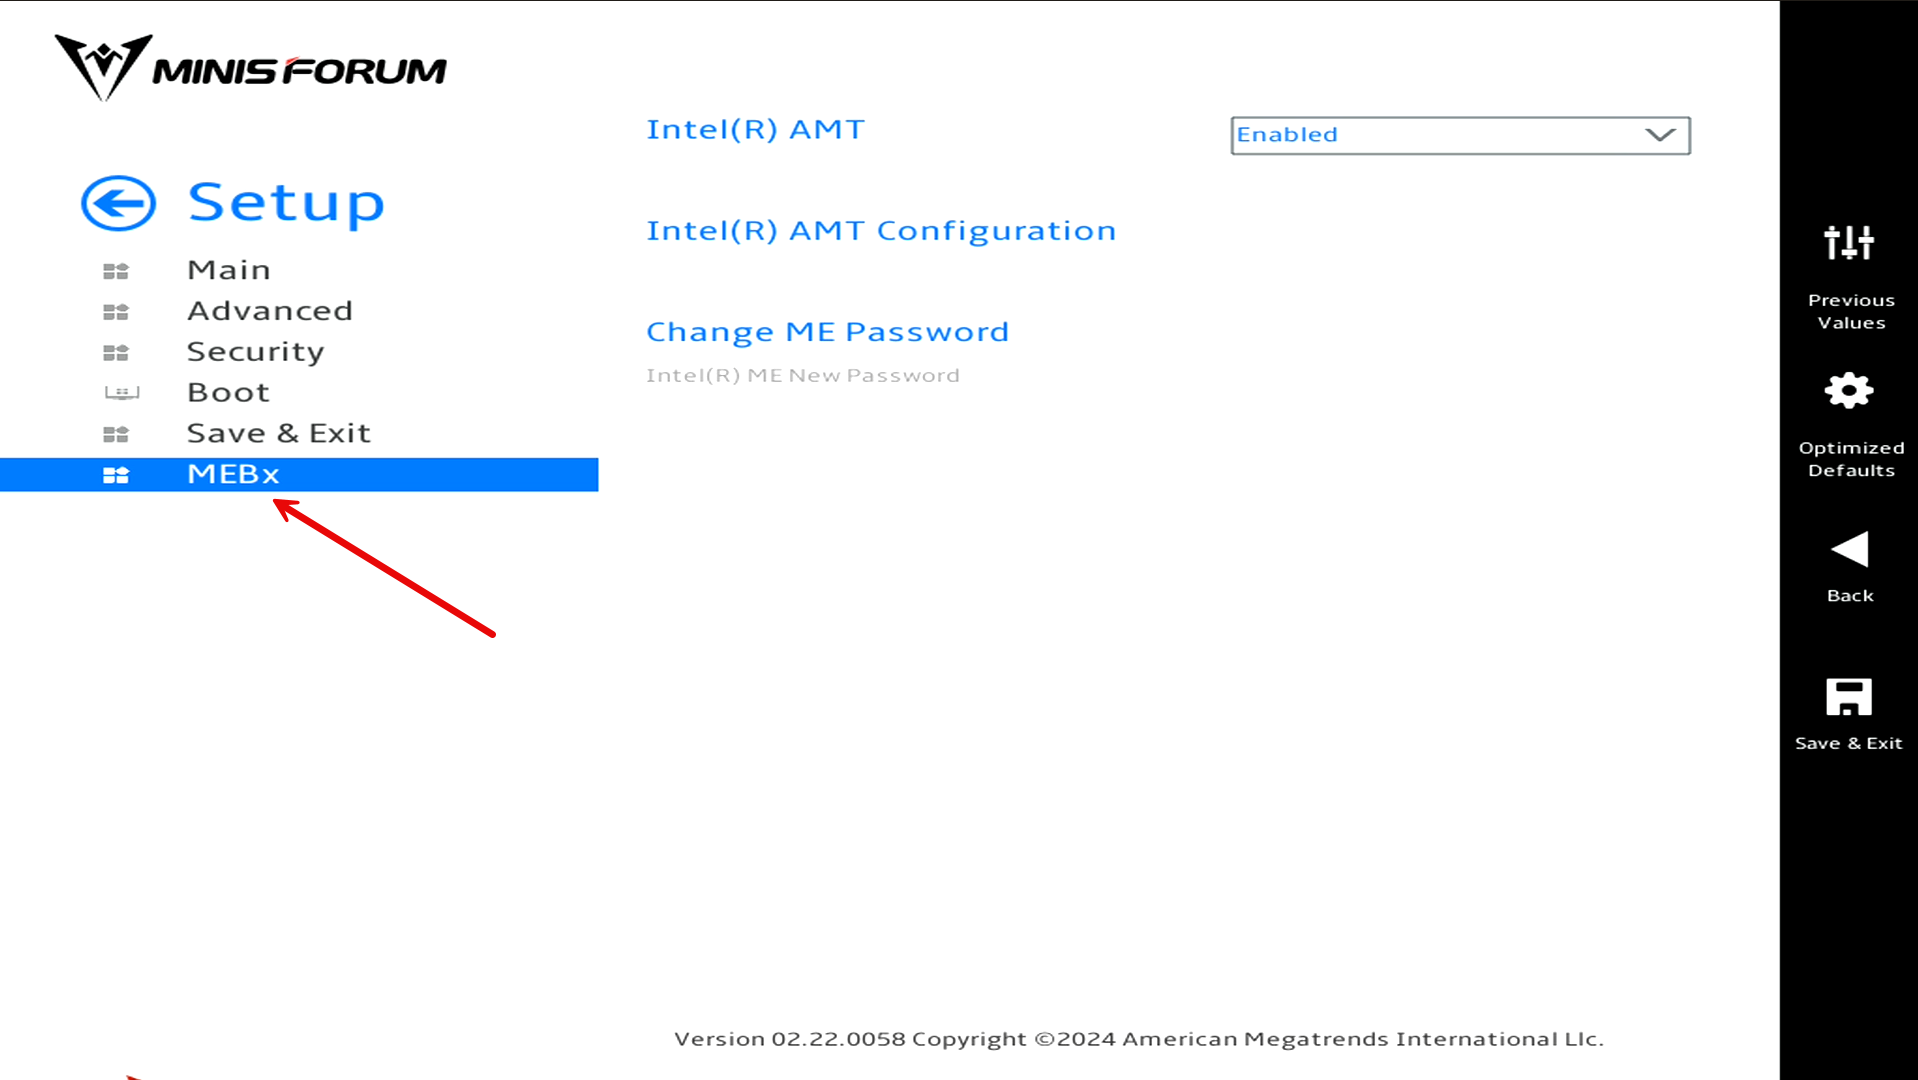Open Change ME Password
The image size is (1918, 1080).
827,331
